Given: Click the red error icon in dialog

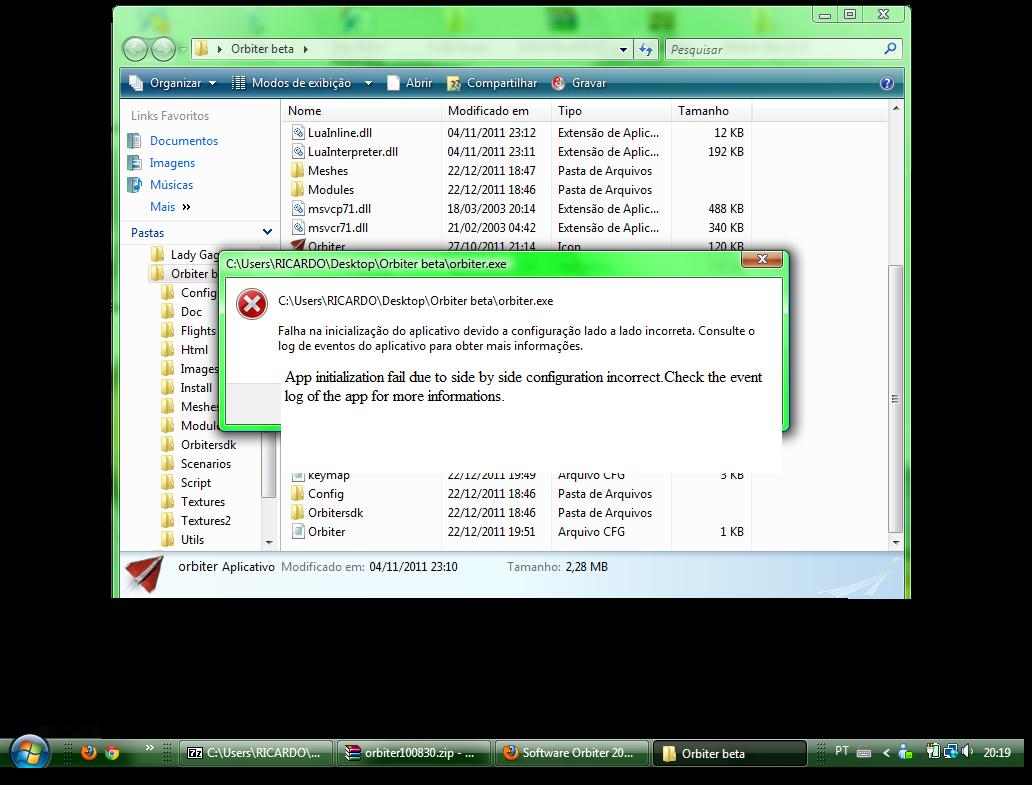Looking at the screenshot, I should coord(251,304).
